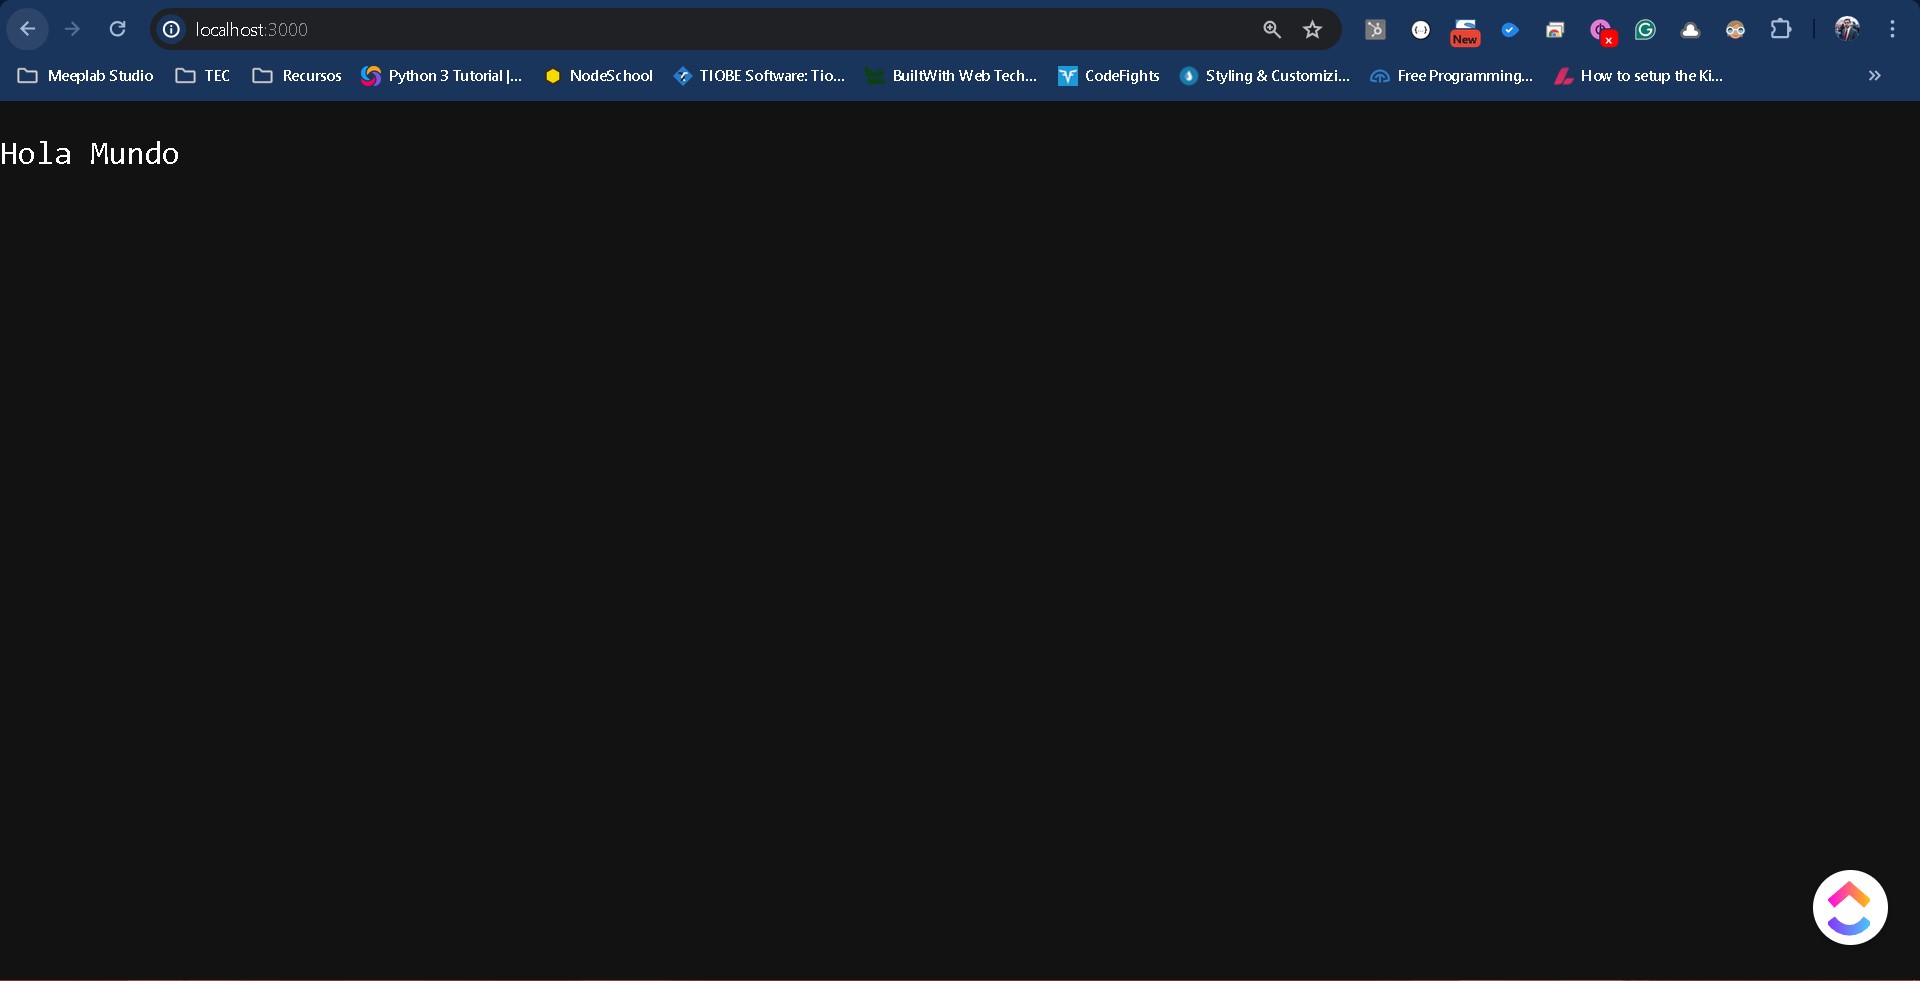
Task: Bookmark this page with the star icon
Action: pyautogui.click(x=1313, y=30)
